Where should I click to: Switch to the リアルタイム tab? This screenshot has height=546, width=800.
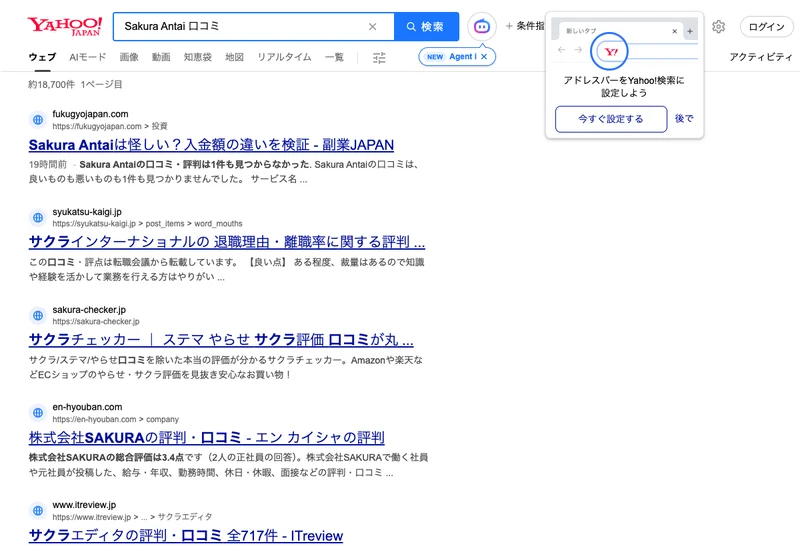coord(284,57)
